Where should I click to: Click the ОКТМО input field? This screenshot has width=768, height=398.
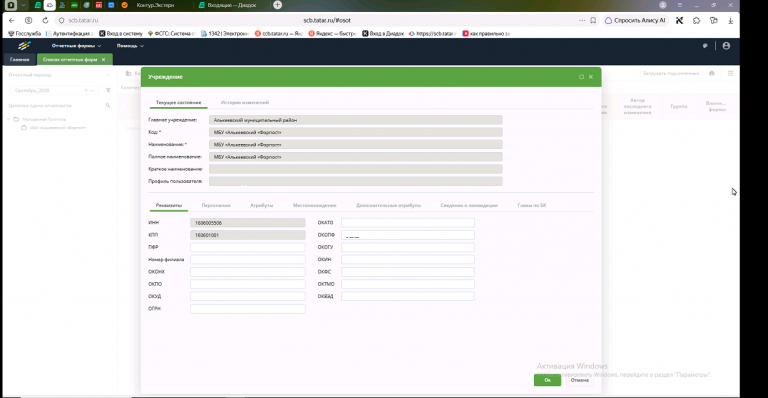(x=408, y=284)
